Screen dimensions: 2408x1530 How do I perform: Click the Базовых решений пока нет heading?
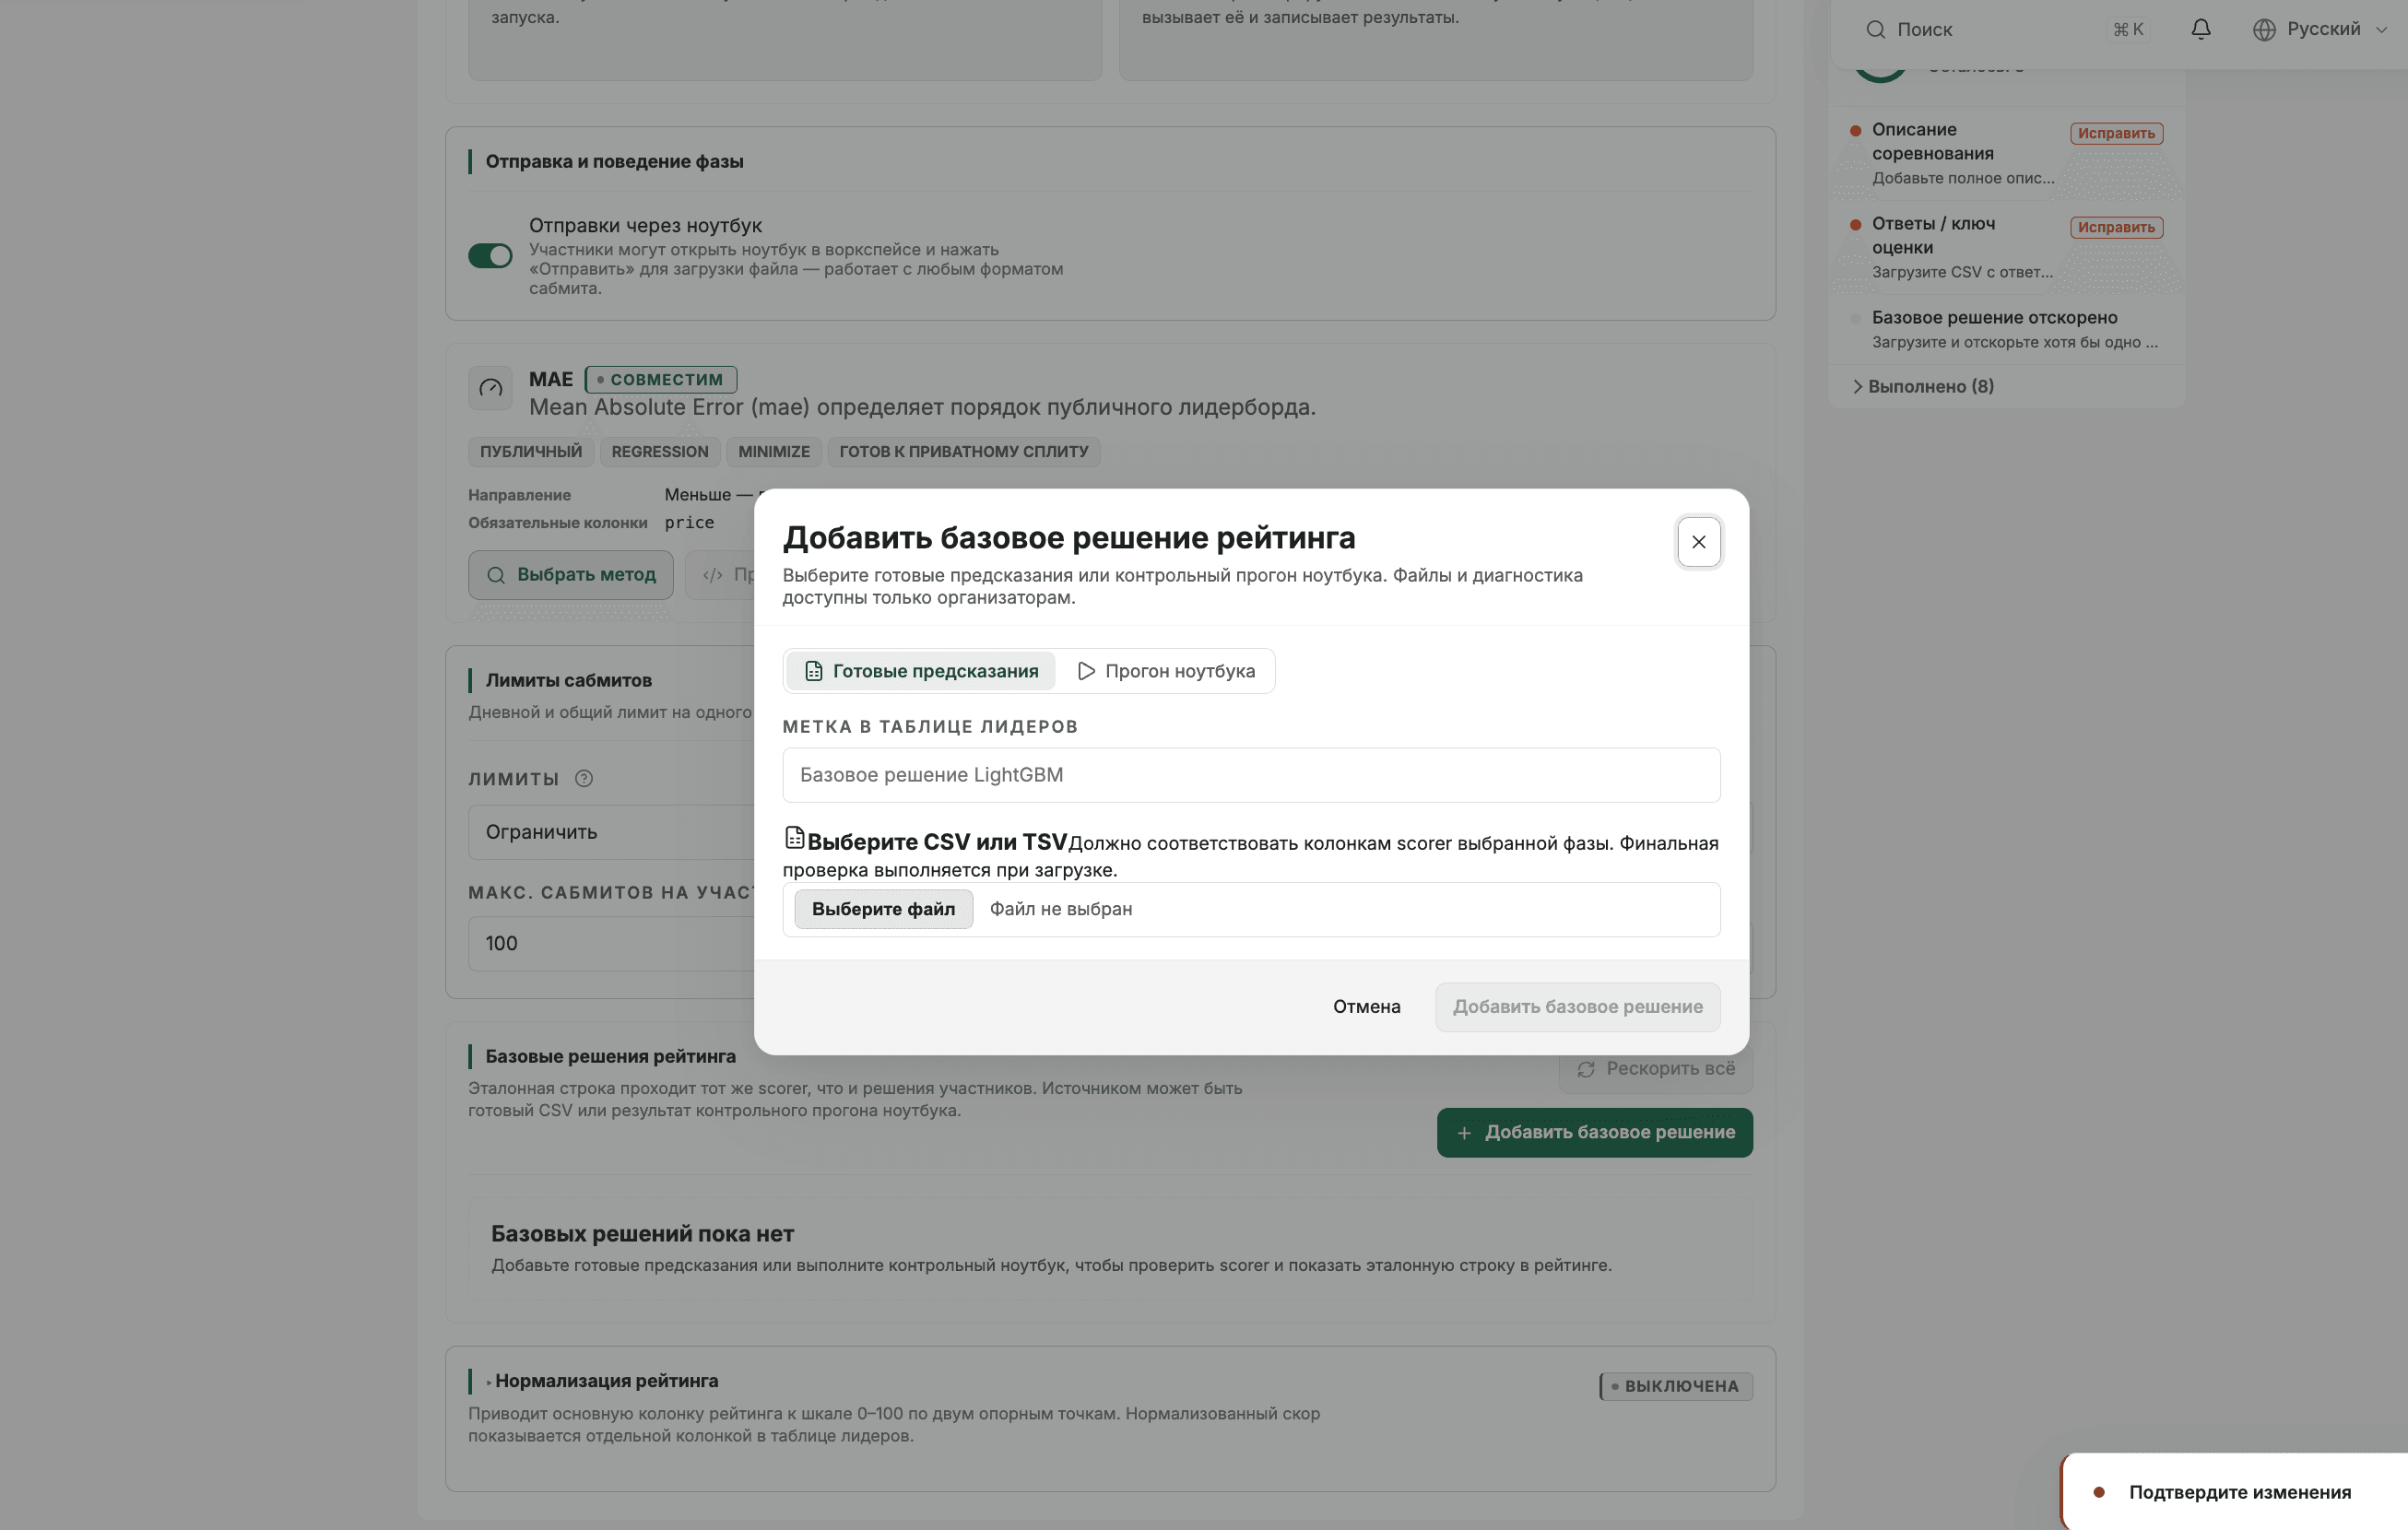pos(642,1234)
